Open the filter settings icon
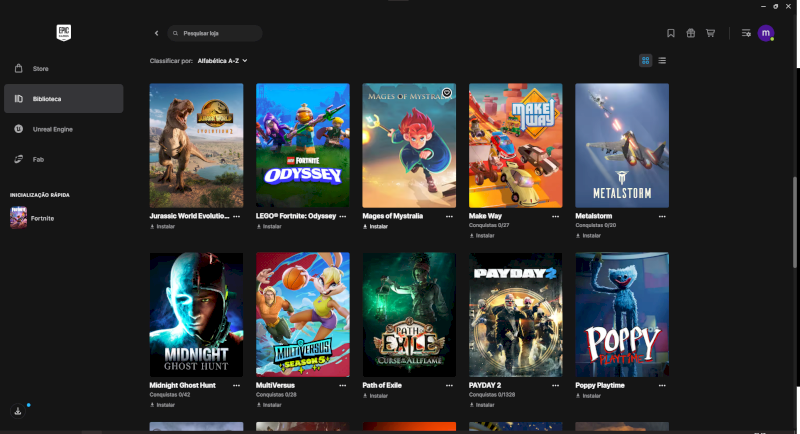800x434 pixels. 746,33
